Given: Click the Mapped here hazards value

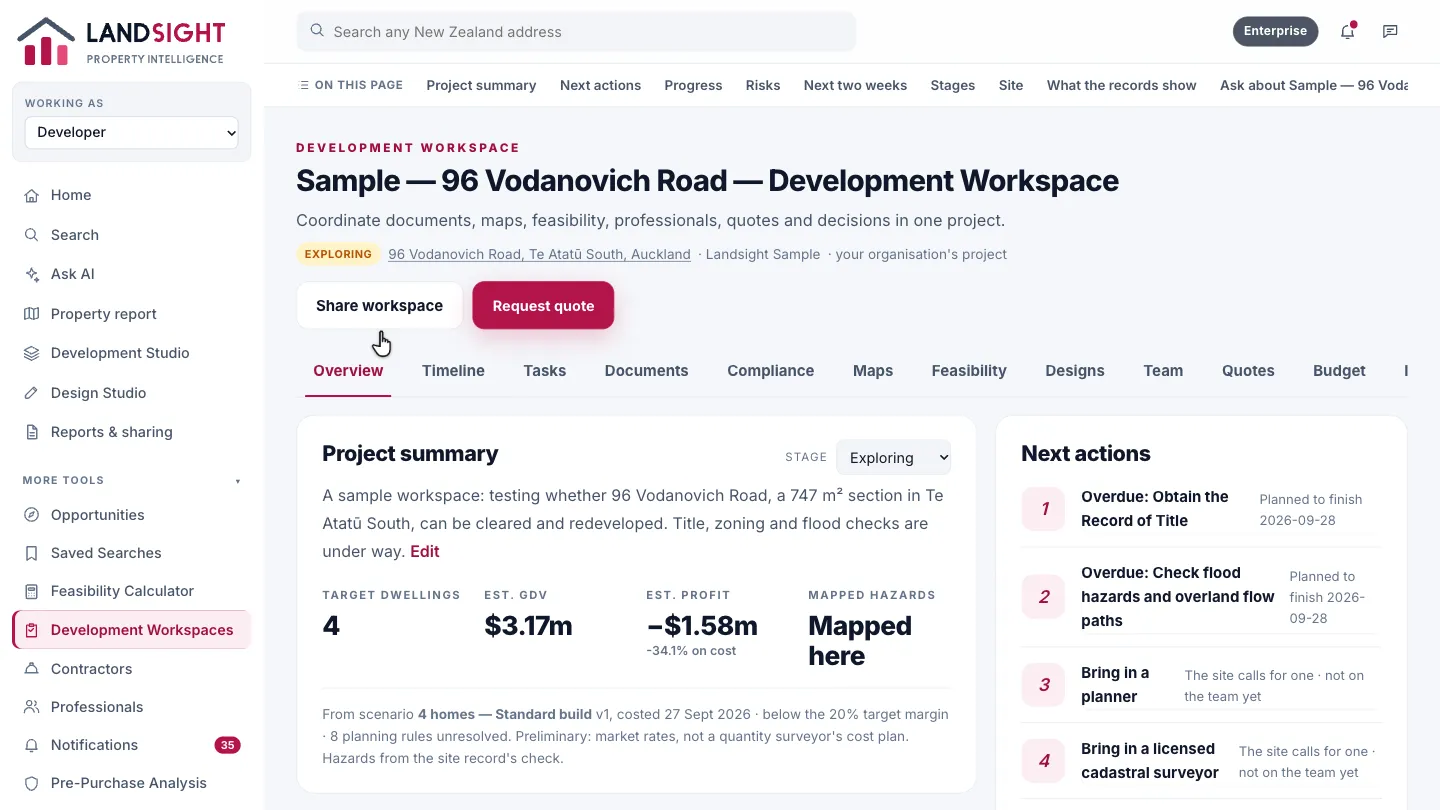Looking at the screenshot, I should pyautogui.click(x=860, y=641).
